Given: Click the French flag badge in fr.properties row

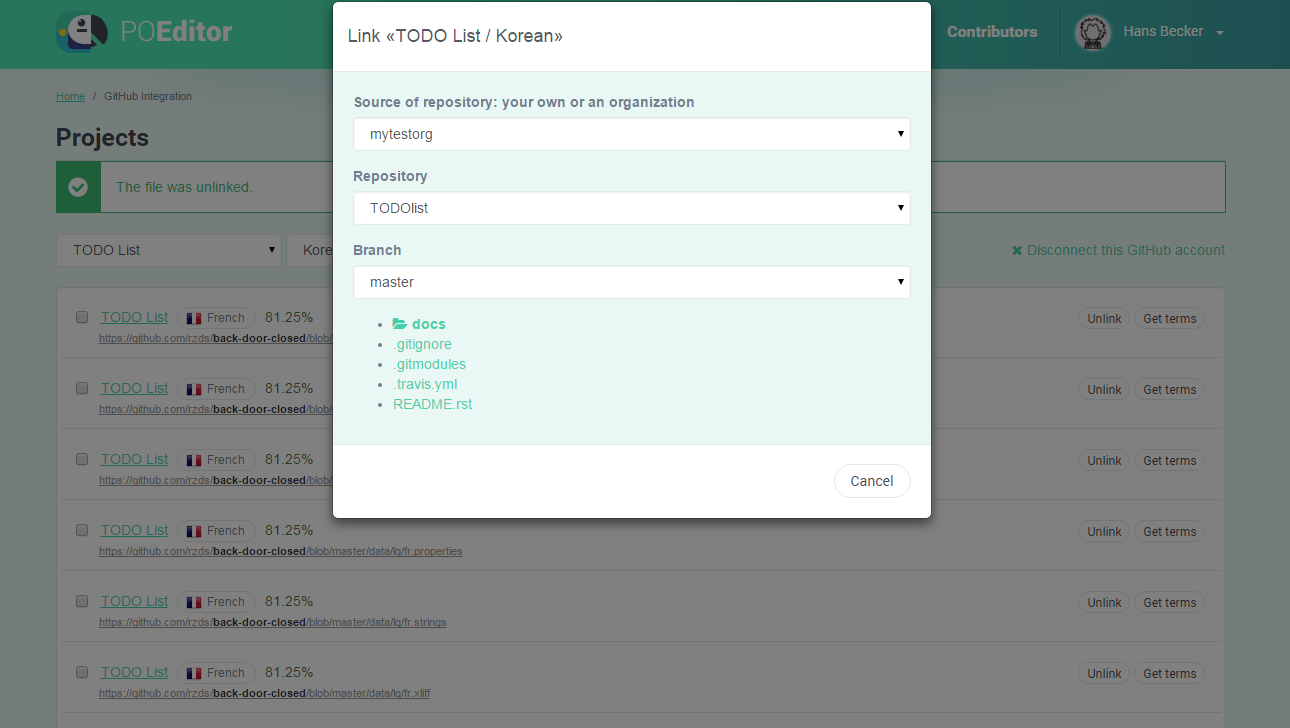Looking at the screenshot, I should pos(217,531).
